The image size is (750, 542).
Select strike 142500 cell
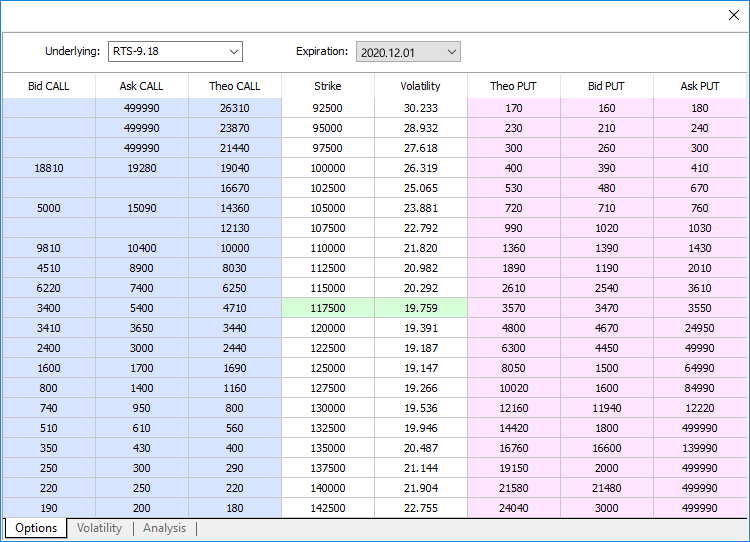(x=328, y=508)
